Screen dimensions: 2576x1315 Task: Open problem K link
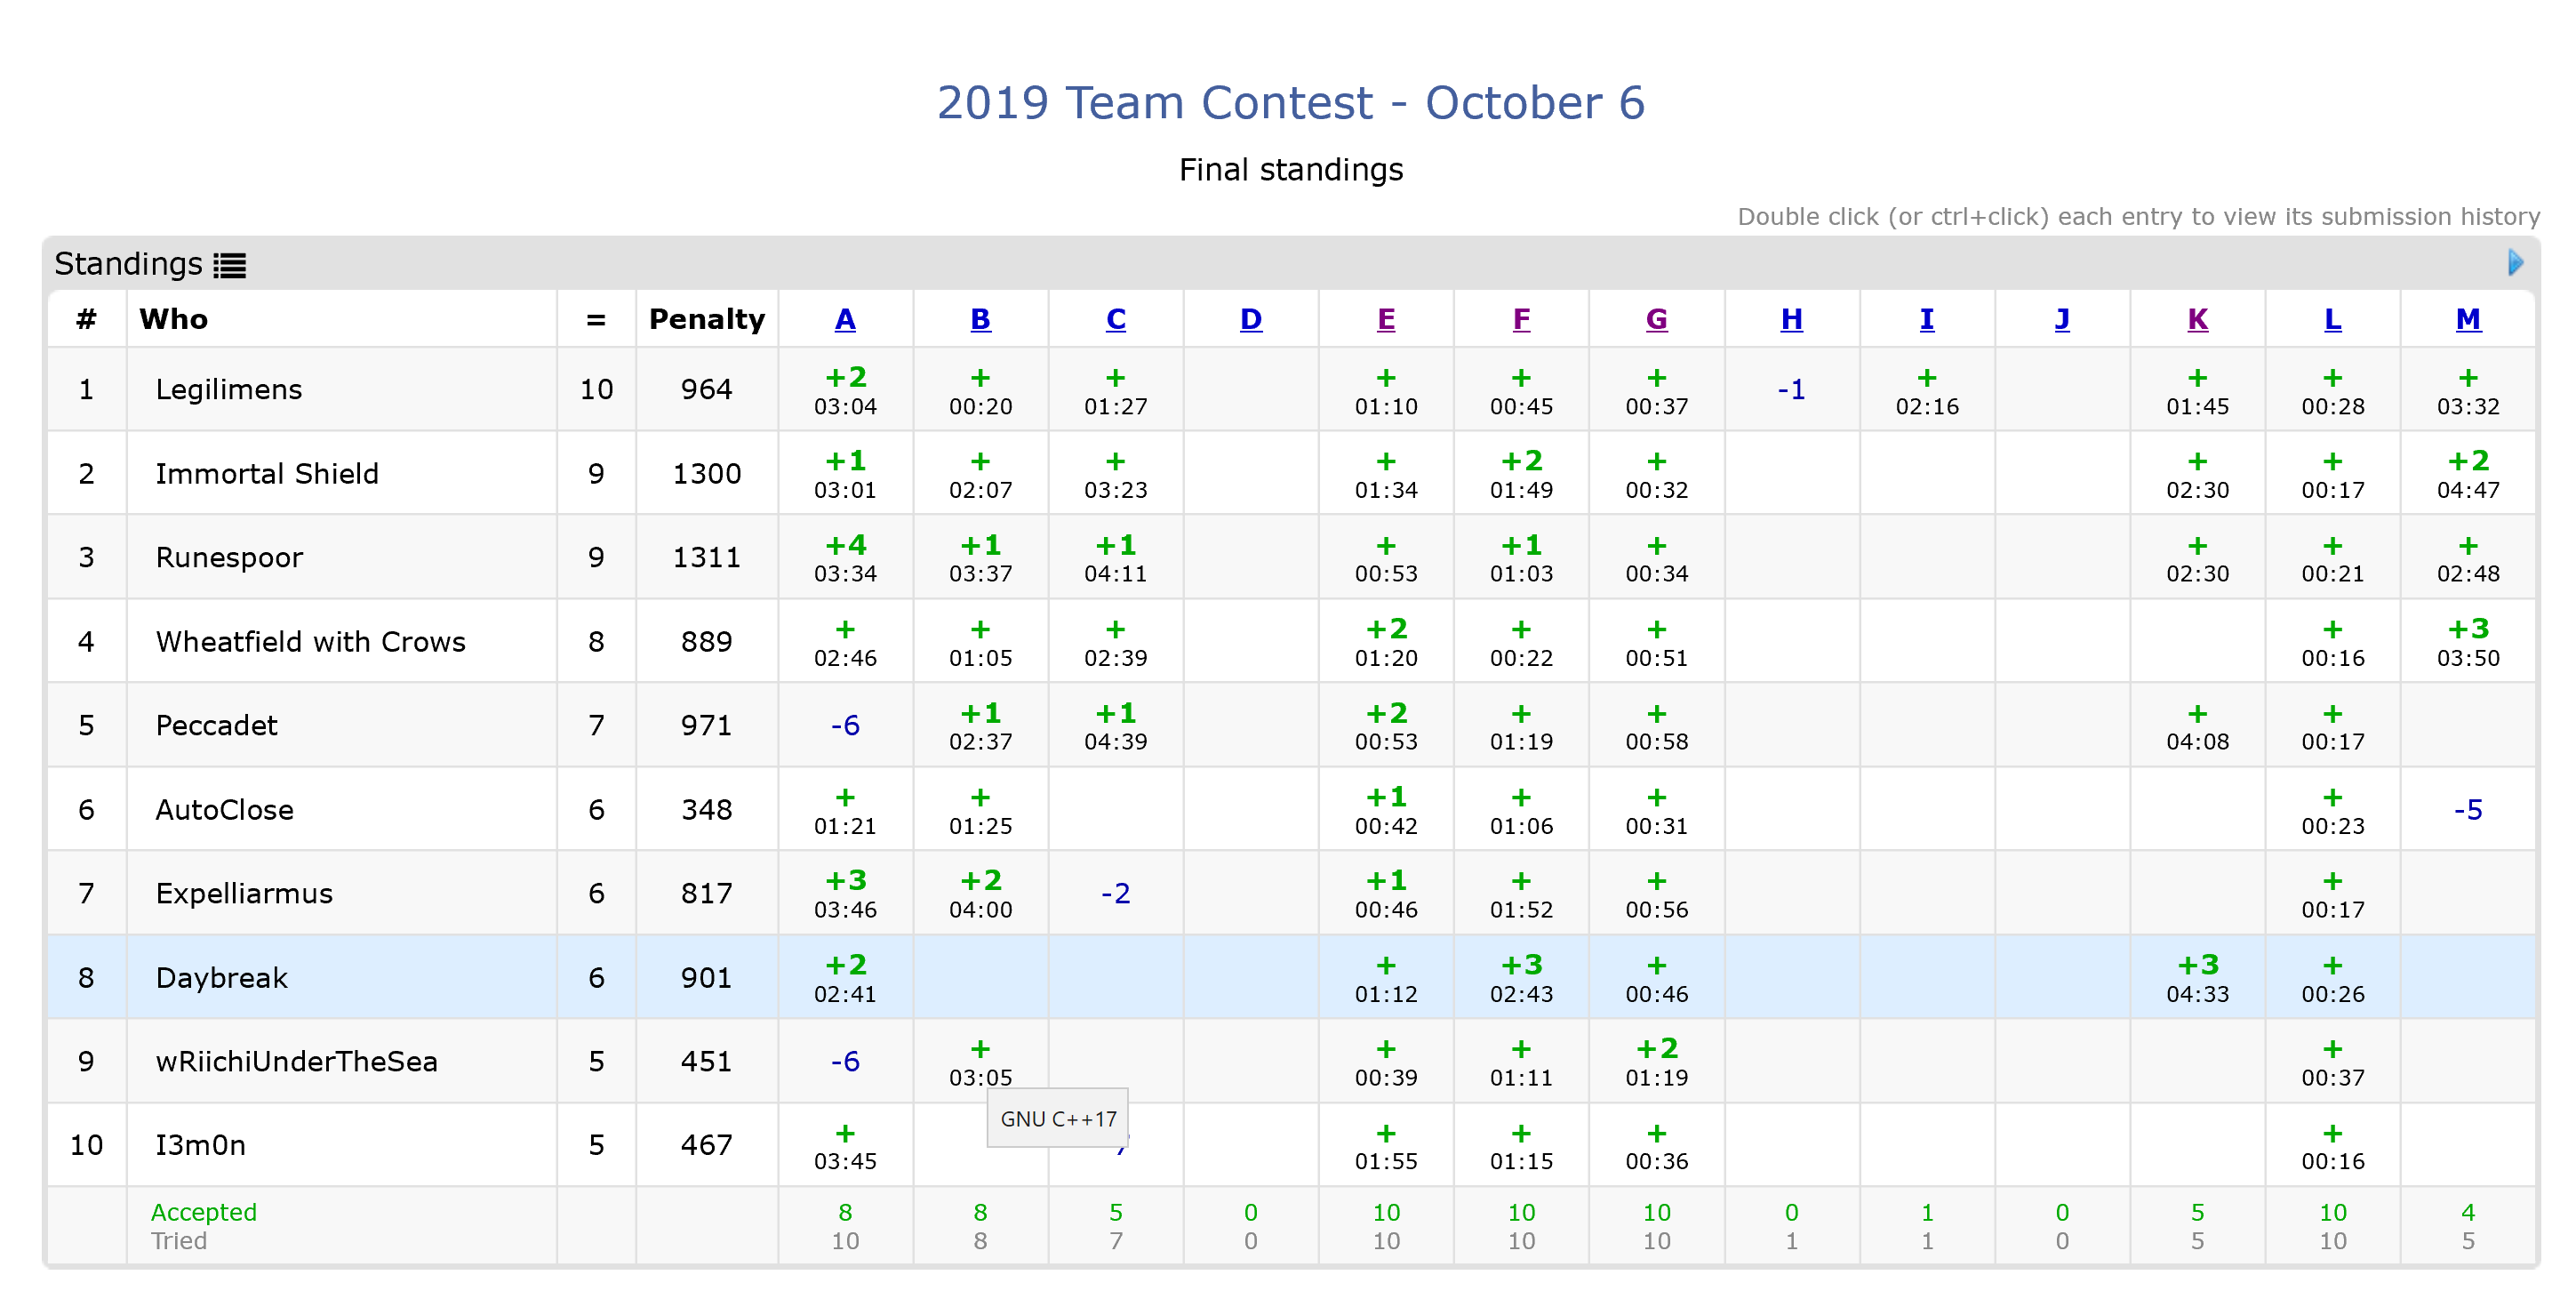(x=2197, y=319)
